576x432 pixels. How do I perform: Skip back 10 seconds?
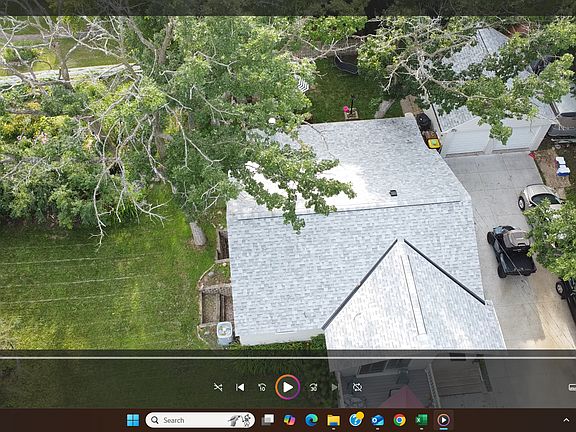click(262, 387)
